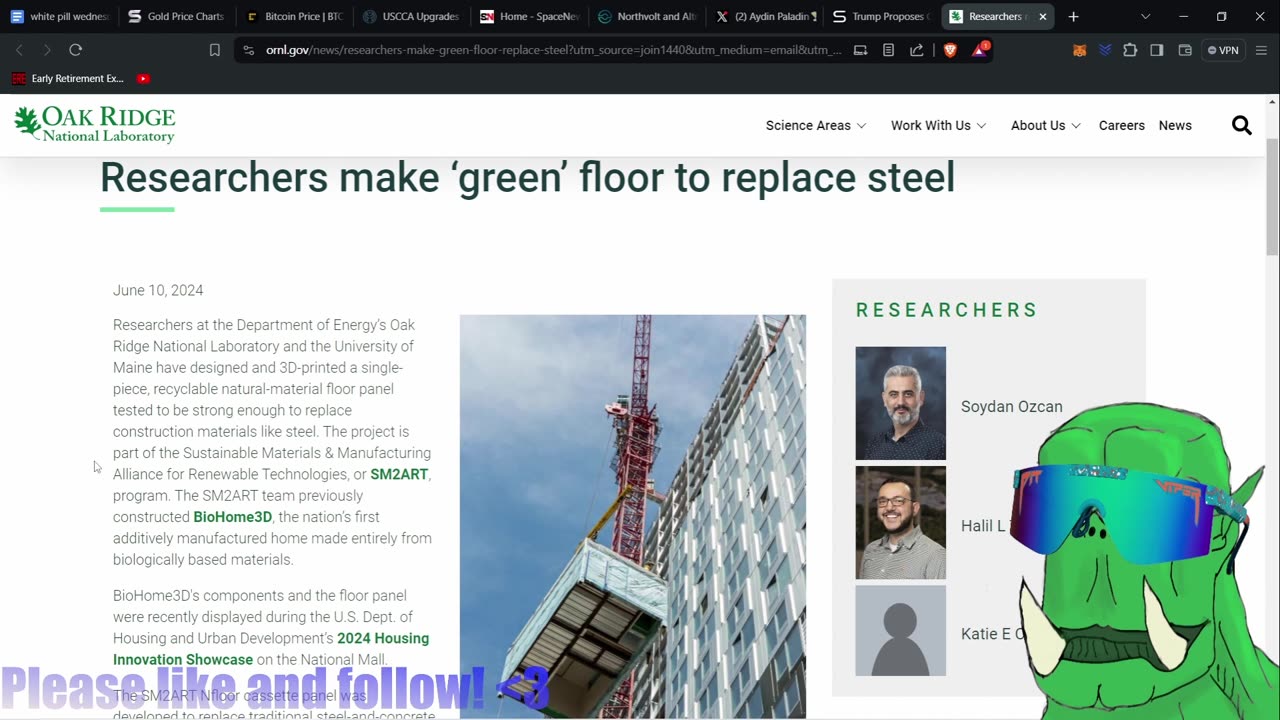The height and width of the screenshot is (720, 1280).
Task: Click the page vertical scrollbar thumb
Action: tap(1272, 197)
